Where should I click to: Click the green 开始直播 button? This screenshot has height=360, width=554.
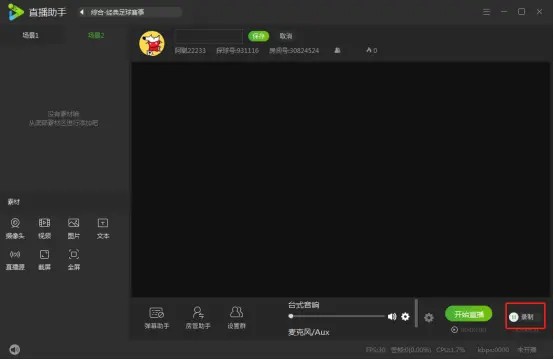click(468, 314)
